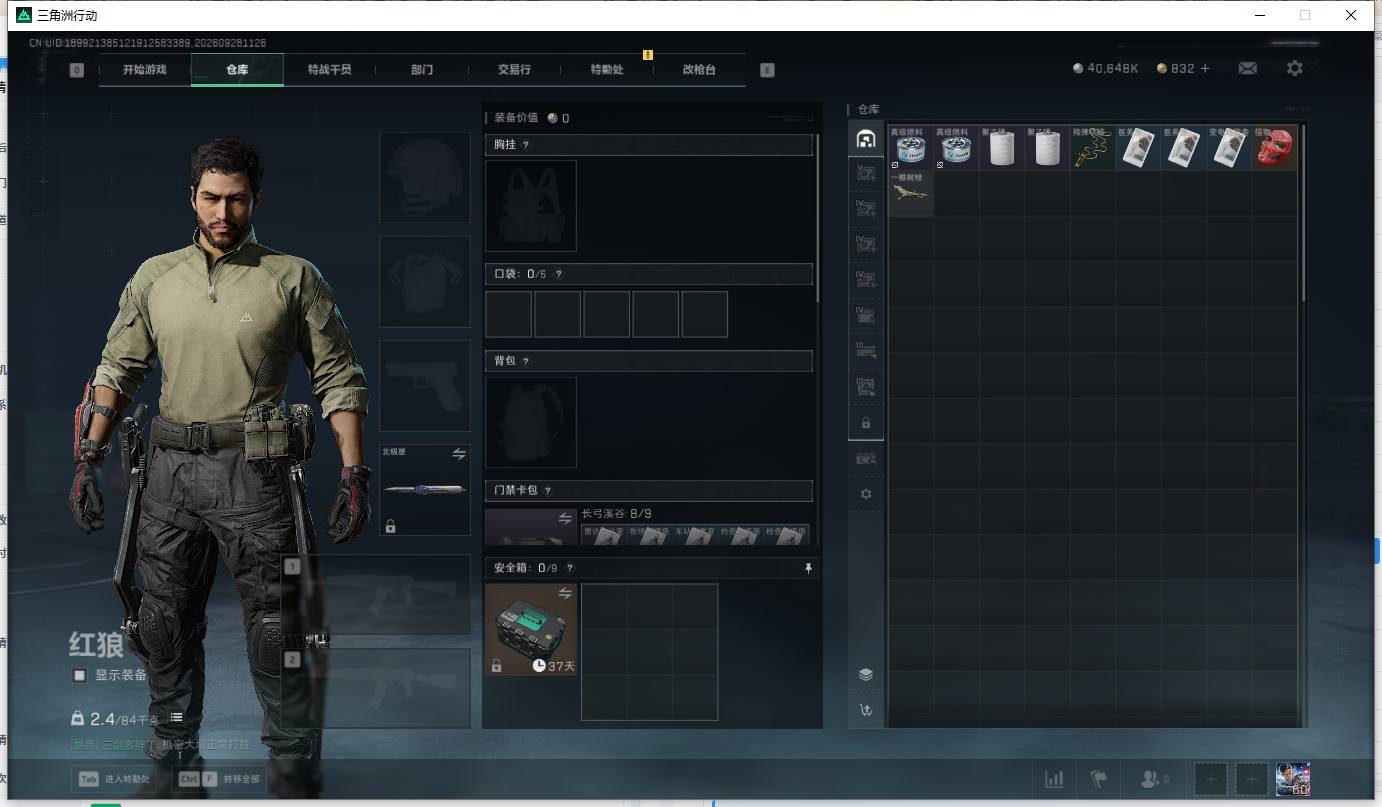The width and height of the screenshot is (1382, 807).
Task: Click the help icon beside 安全箱
Action: pos(571,568)
